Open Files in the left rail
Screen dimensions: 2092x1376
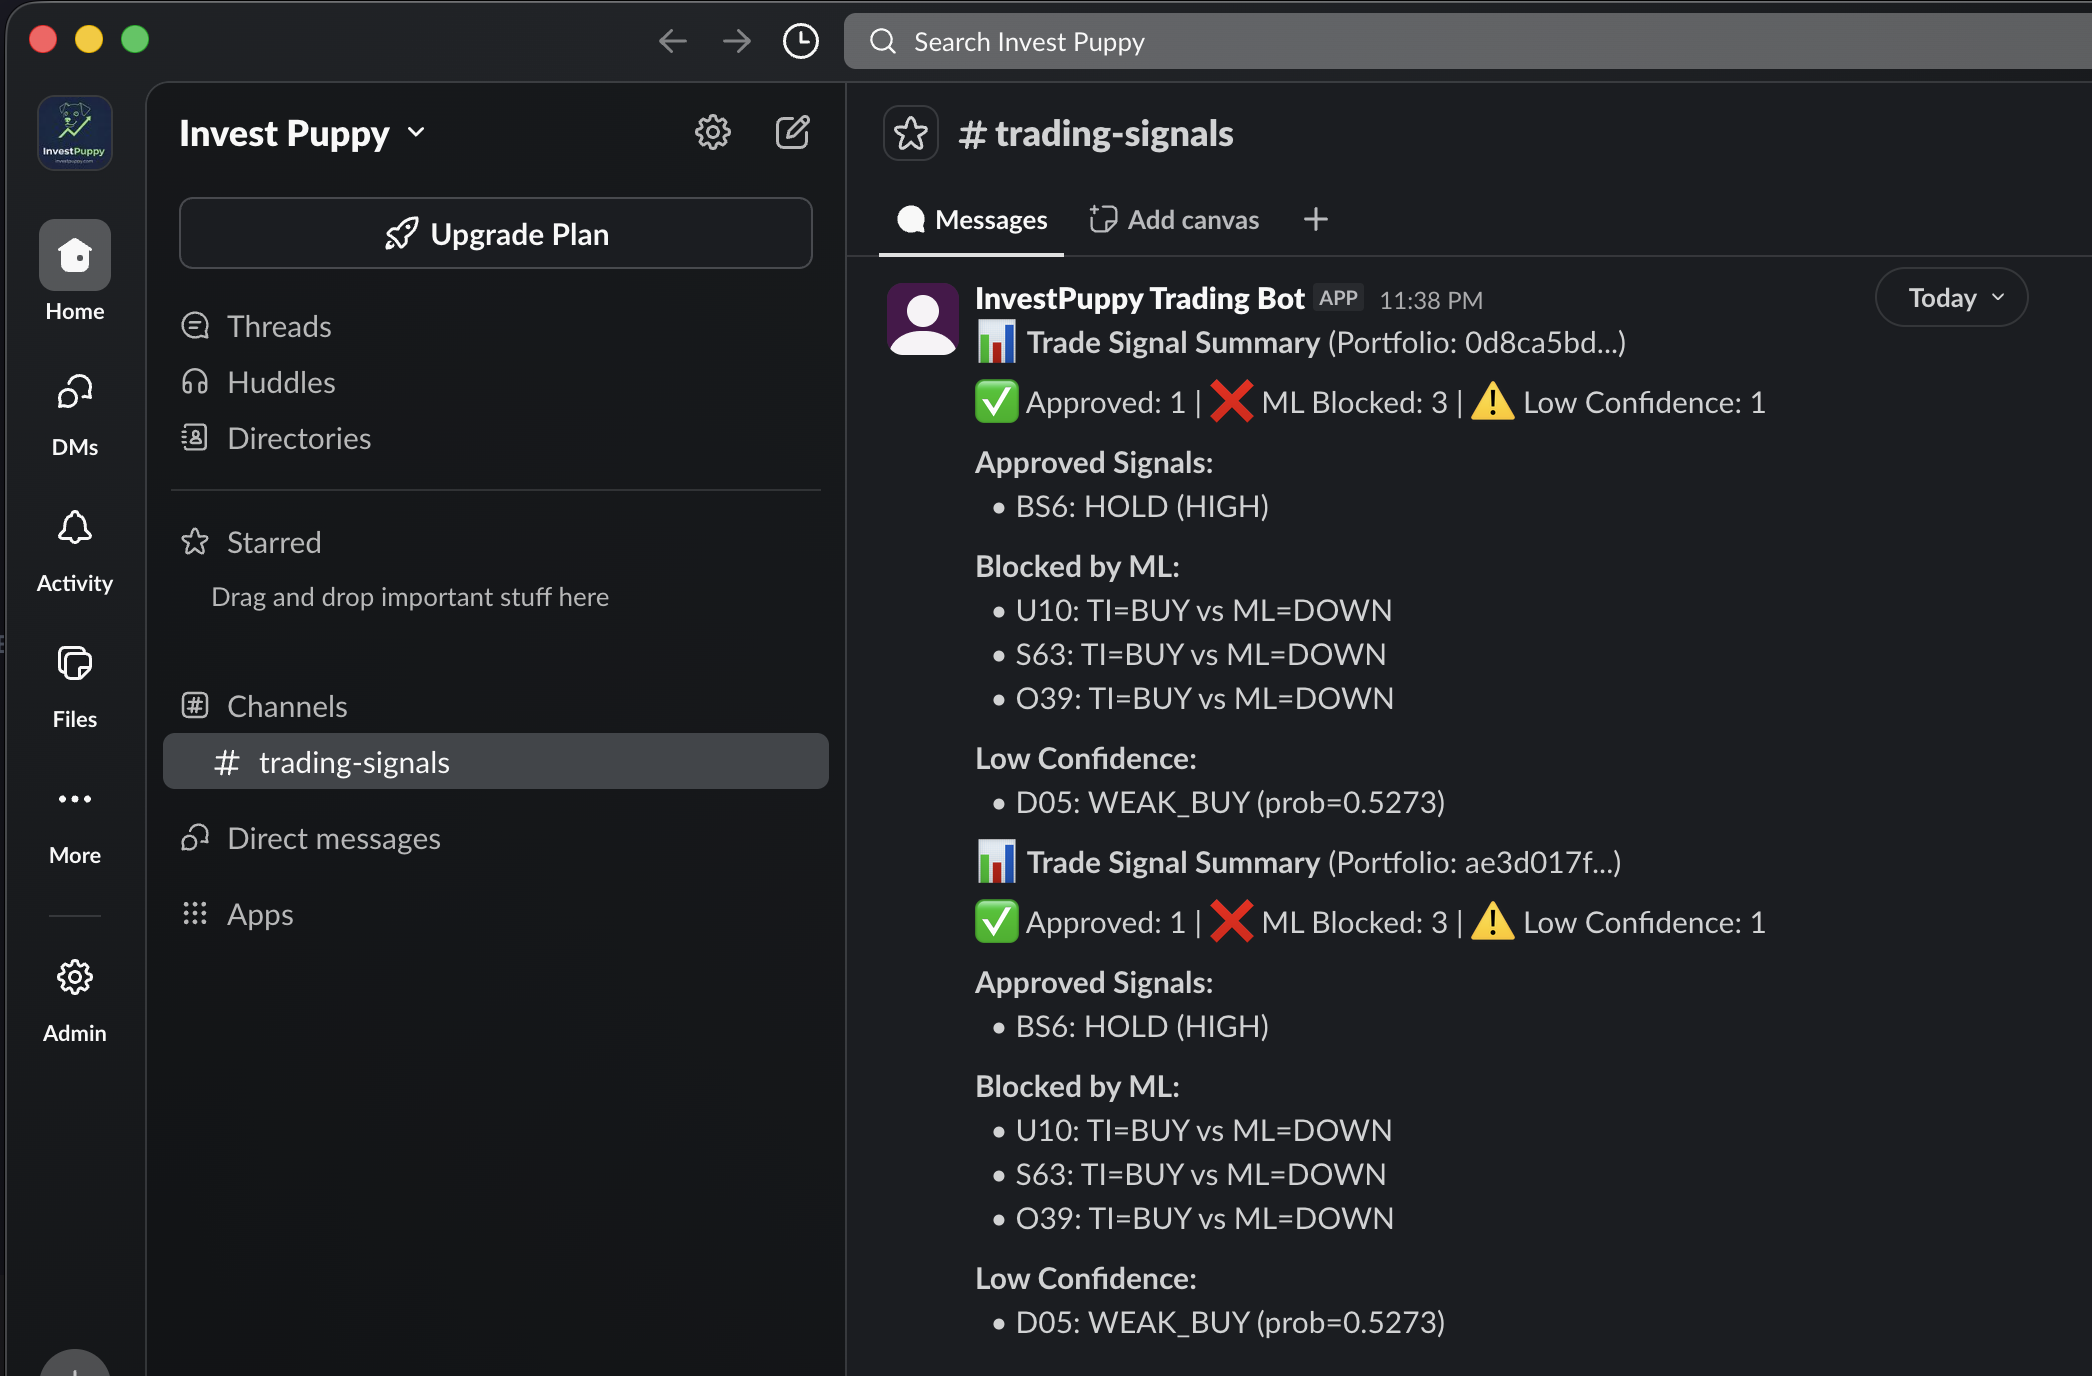point(75,686)
